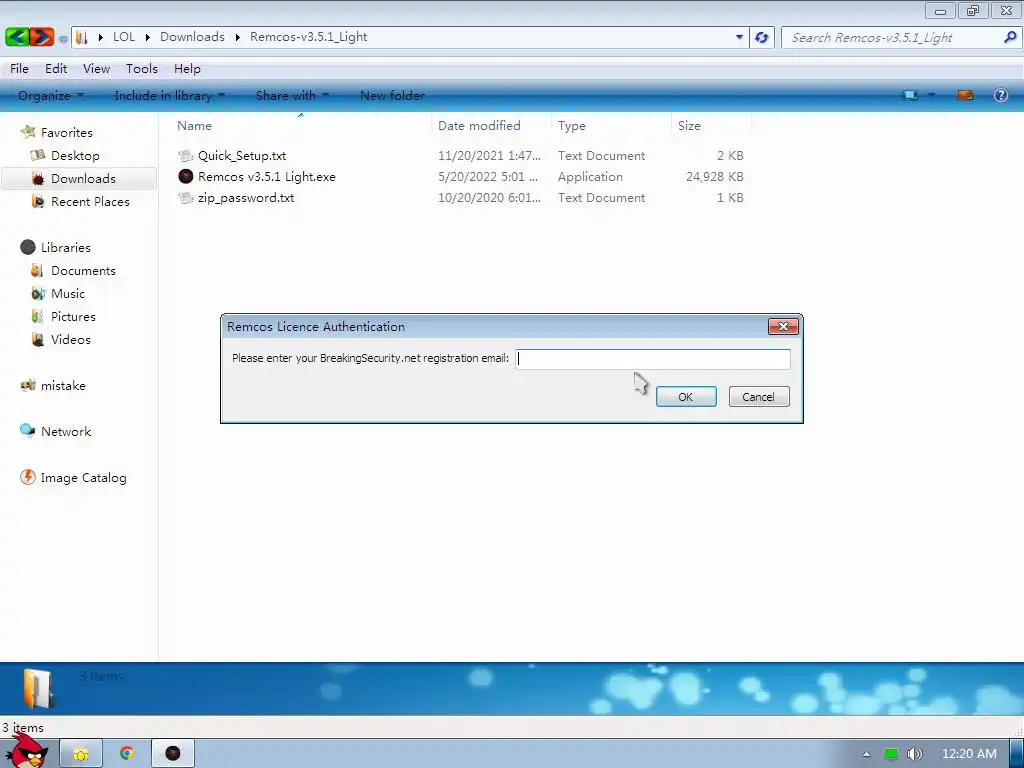Show hidden tray icons arrow
Viewport: 1024px width, 768px height.
coord(867,754)
